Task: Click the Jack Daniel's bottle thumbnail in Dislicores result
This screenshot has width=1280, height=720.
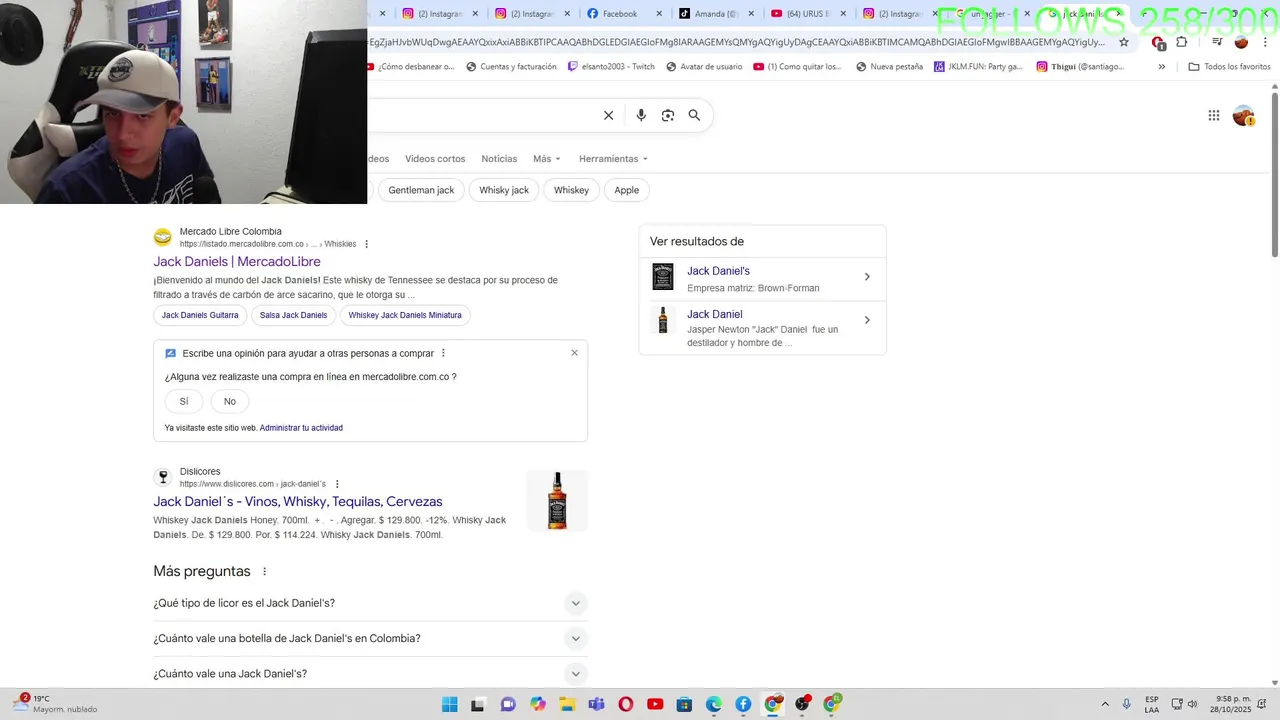Action: point(557,501)
